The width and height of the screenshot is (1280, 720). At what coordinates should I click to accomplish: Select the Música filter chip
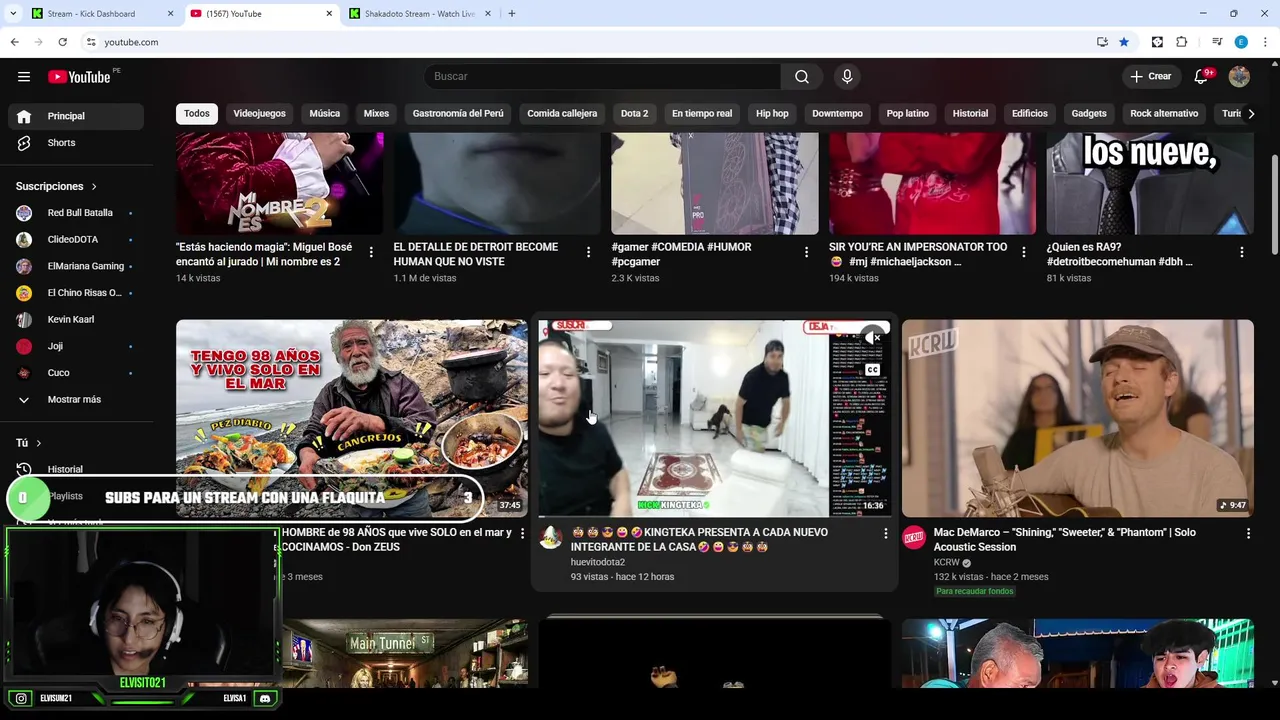click(x=324, y=114)
